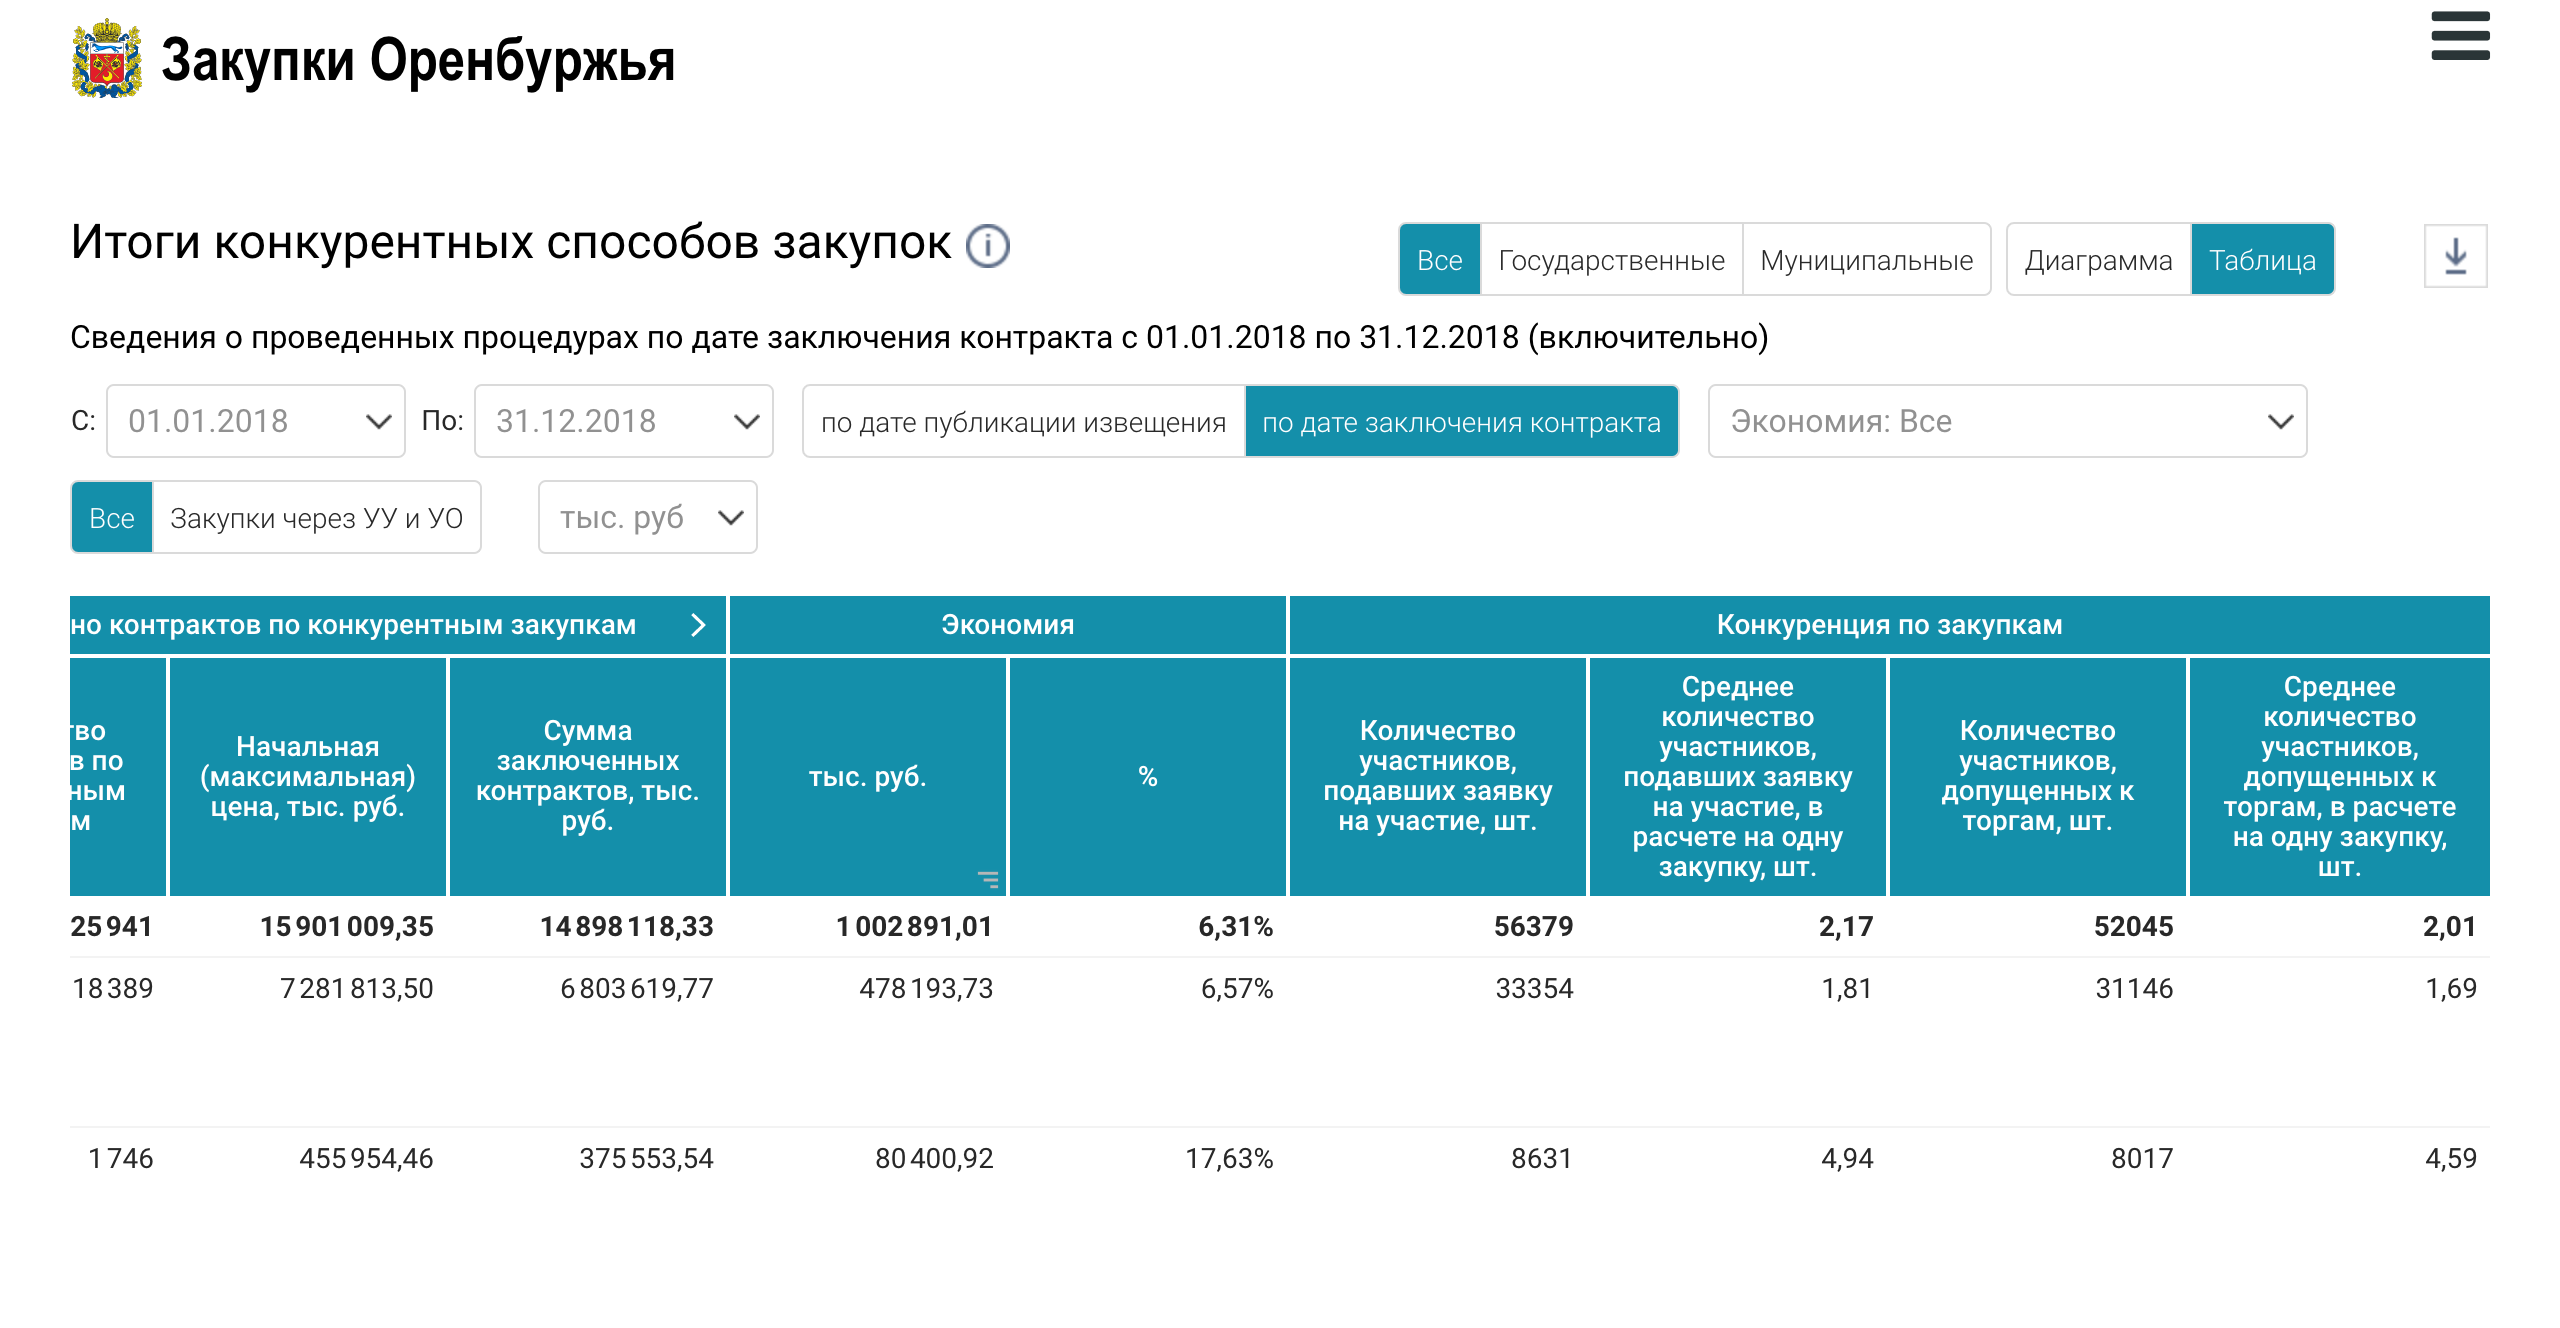The height and width of the screenshot is (1328, 2560).
Task: Click the download table icon
Action: 2455,257
